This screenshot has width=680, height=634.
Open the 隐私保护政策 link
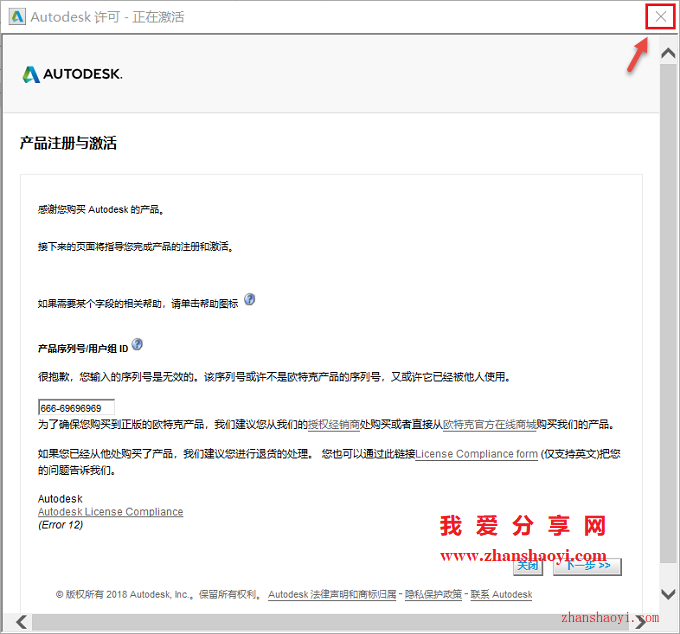(x=433, y=595)
